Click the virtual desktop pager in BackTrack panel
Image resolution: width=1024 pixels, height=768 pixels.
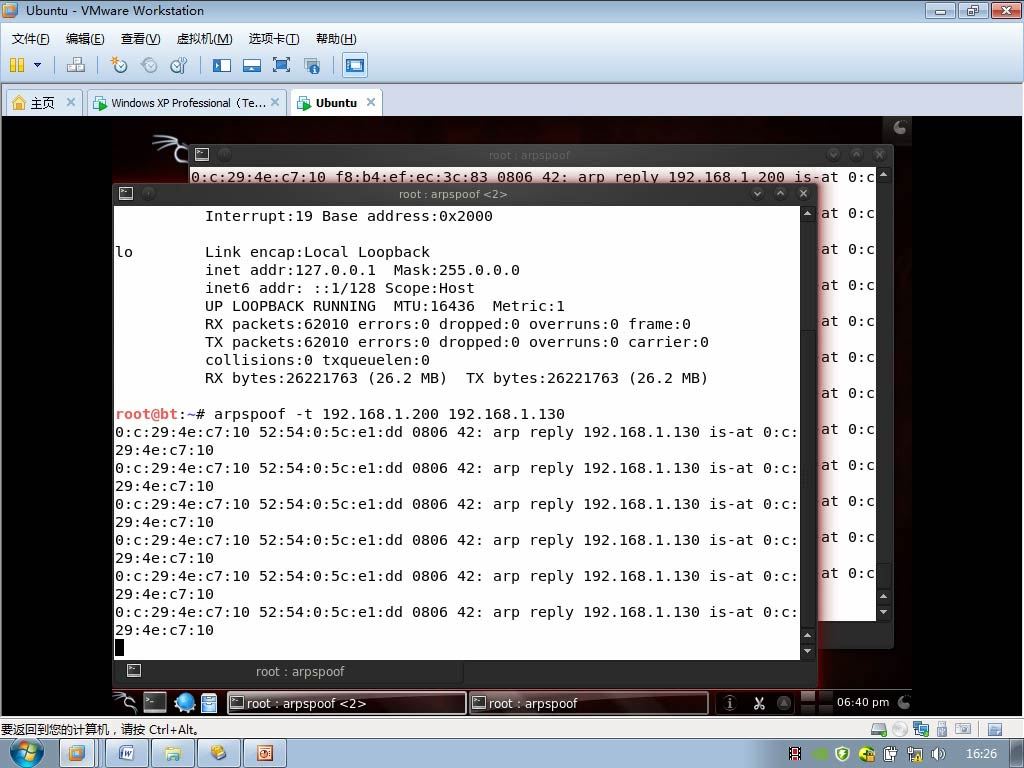point(816,703)
